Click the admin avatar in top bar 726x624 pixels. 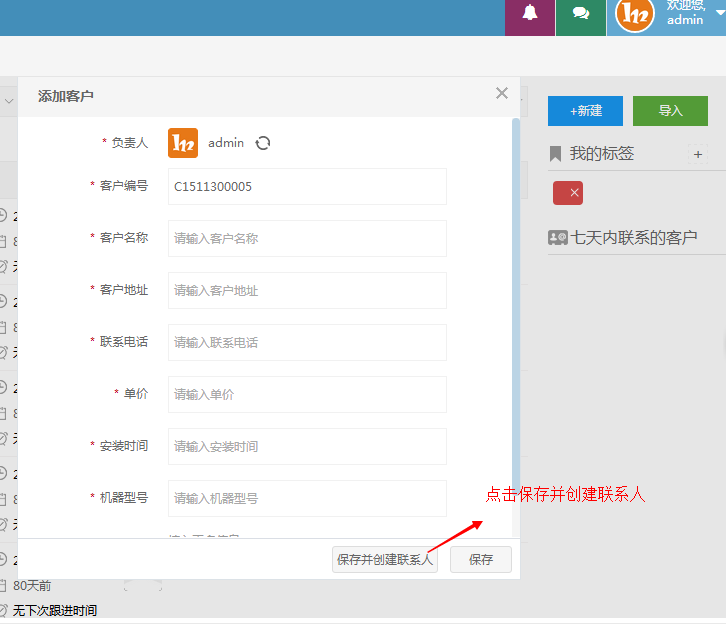(x=634, y=14)
